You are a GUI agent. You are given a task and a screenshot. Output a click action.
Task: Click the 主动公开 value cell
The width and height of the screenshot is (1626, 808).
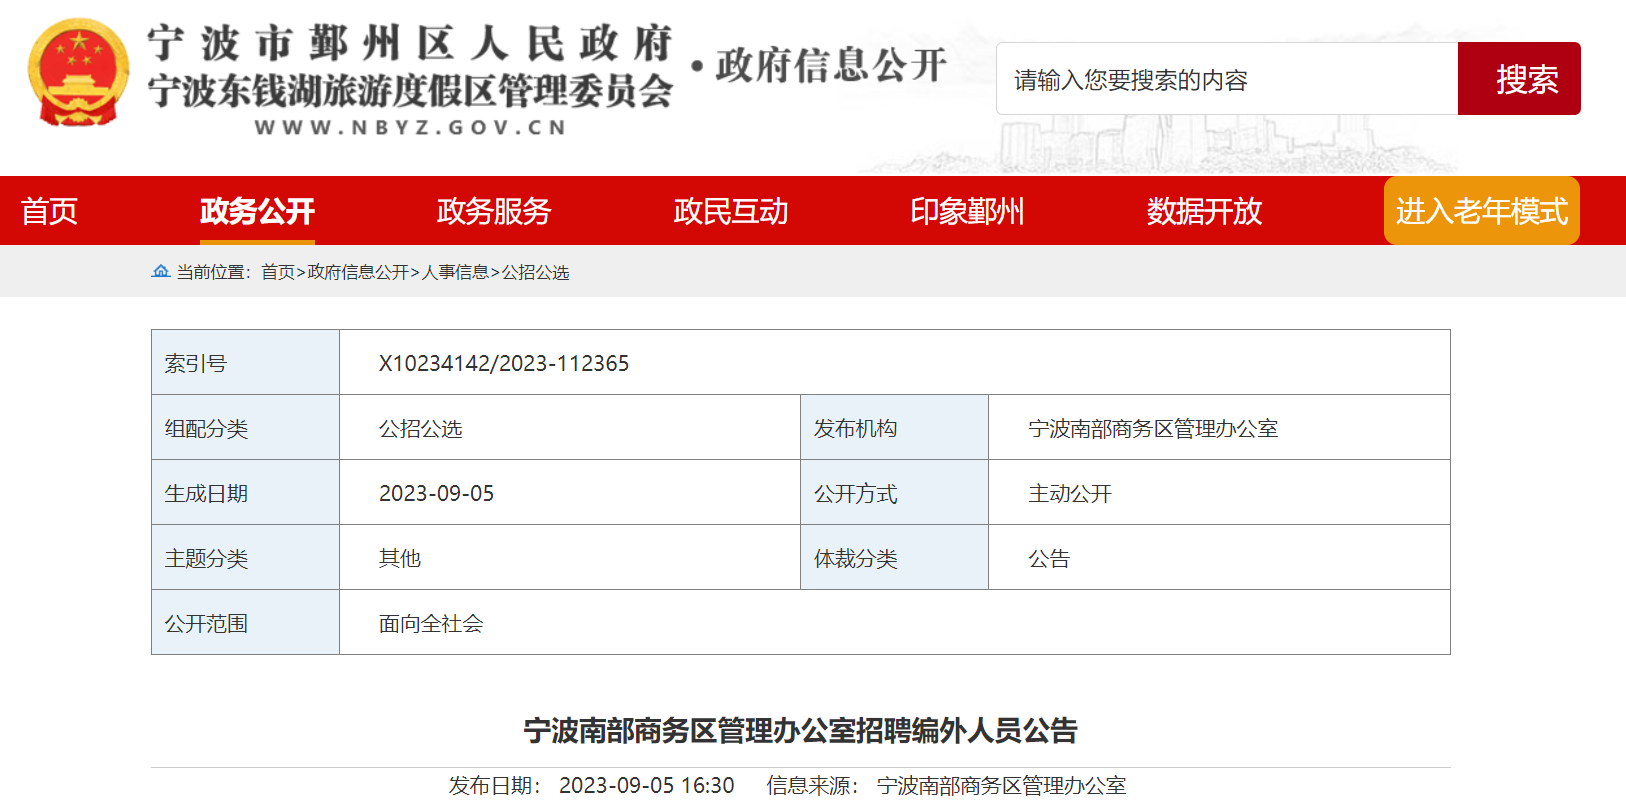1219,492
